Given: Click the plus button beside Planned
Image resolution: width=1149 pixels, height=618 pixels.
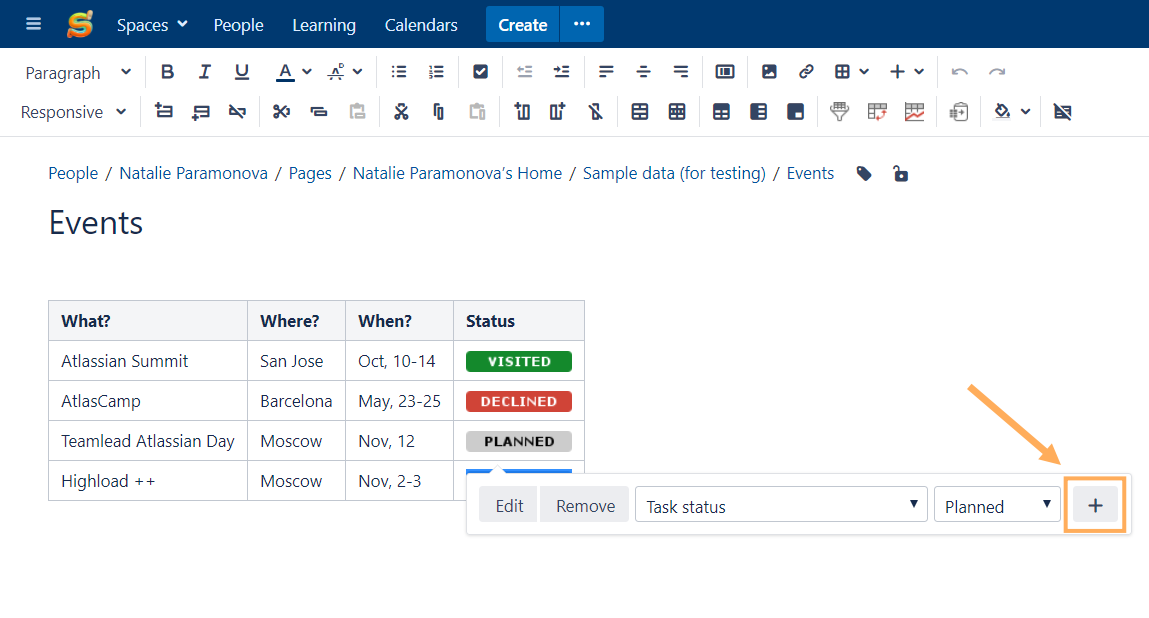Looking at the screenshot, I should 1095,506.
